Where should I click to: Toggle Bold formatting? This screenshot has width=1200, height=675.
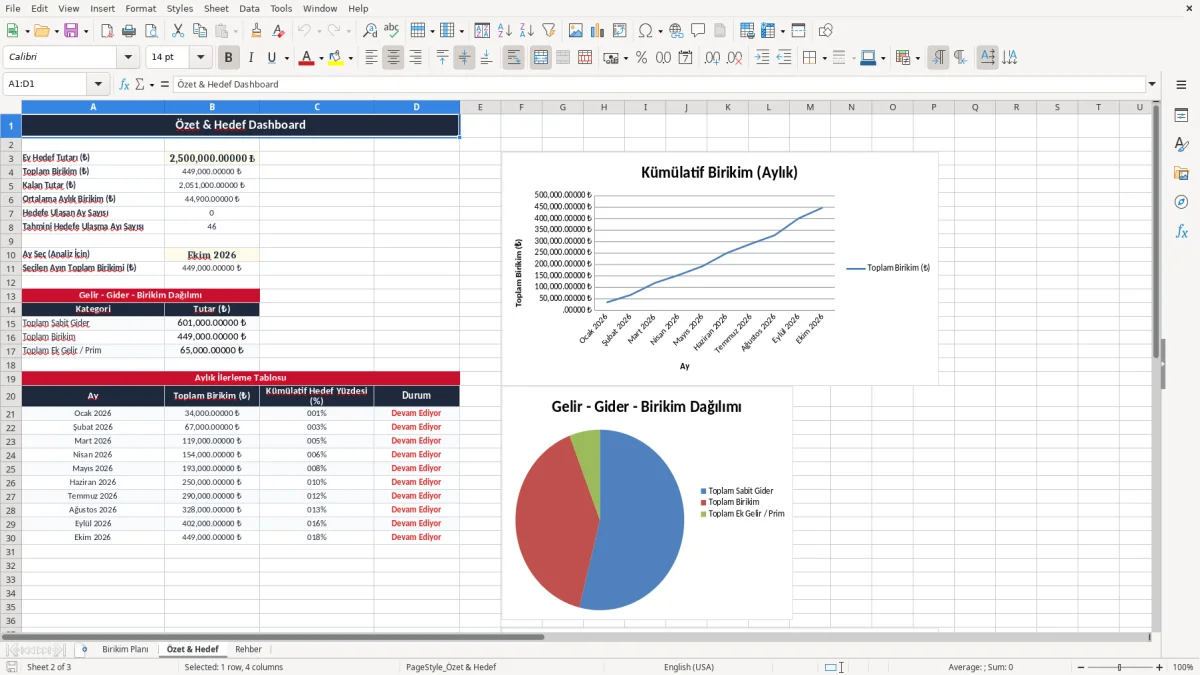(229, 58)
